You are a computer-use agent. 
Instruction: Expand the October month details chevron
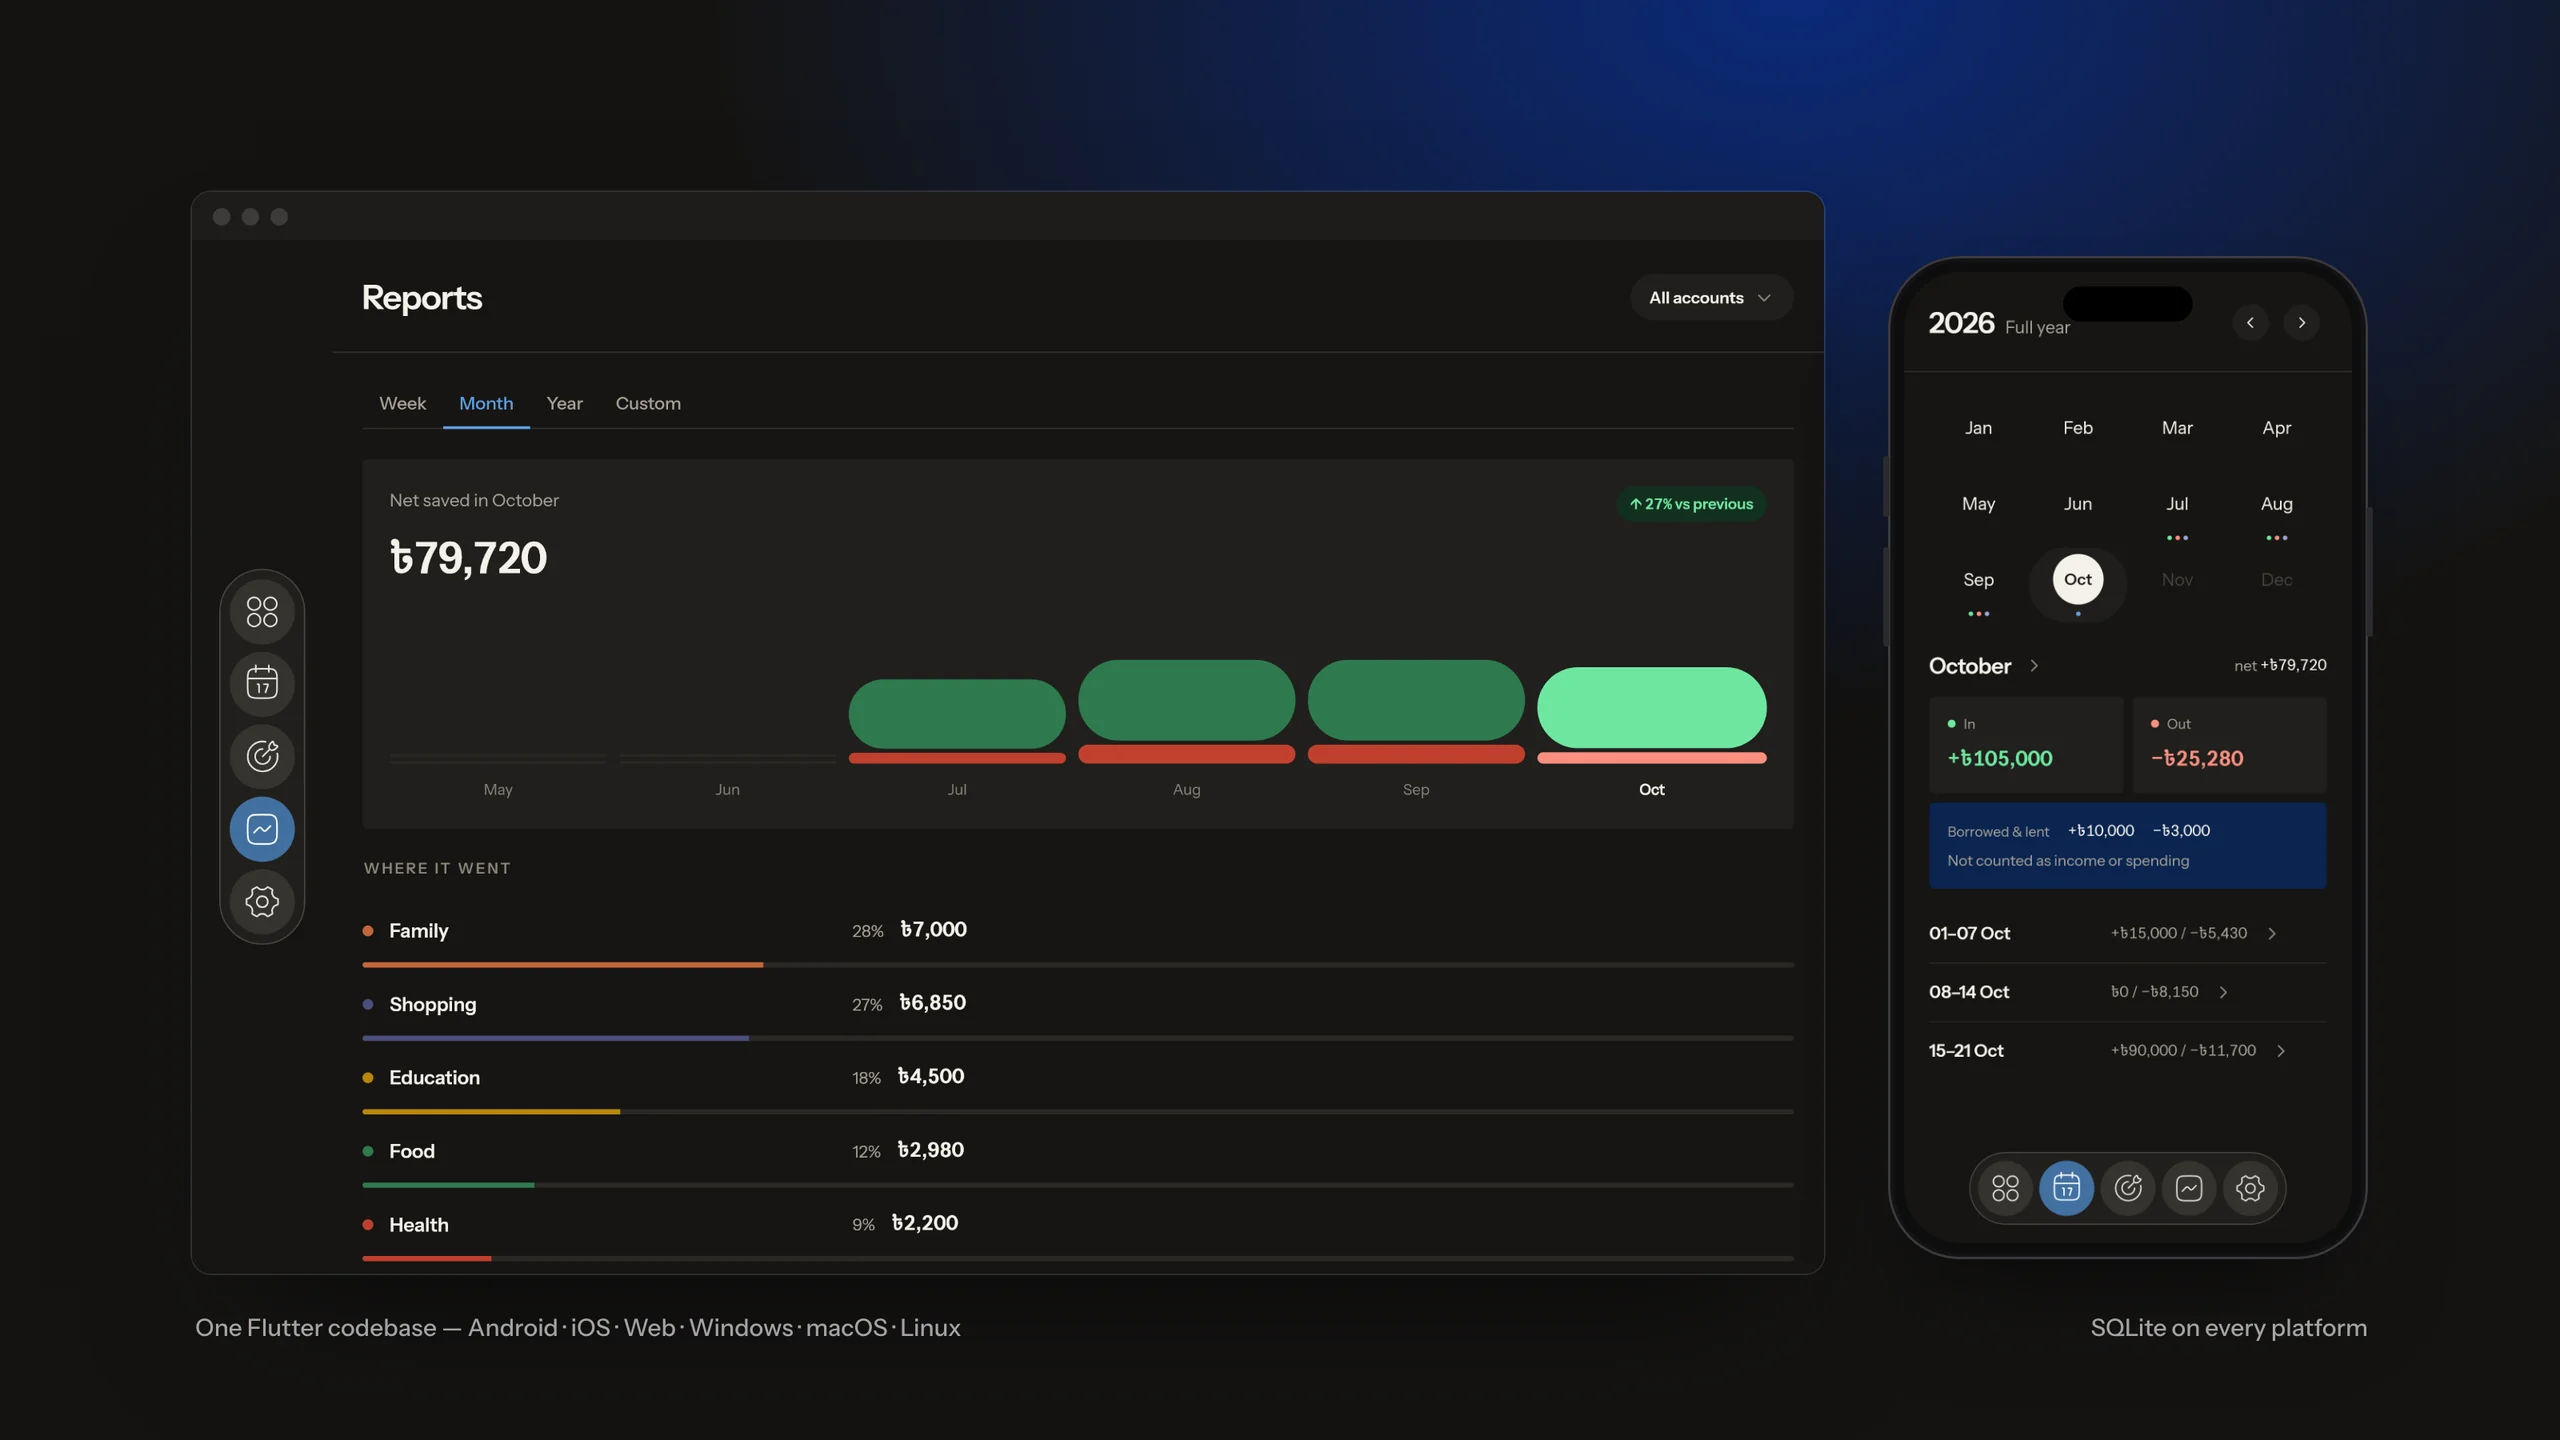coord(2034,666)
